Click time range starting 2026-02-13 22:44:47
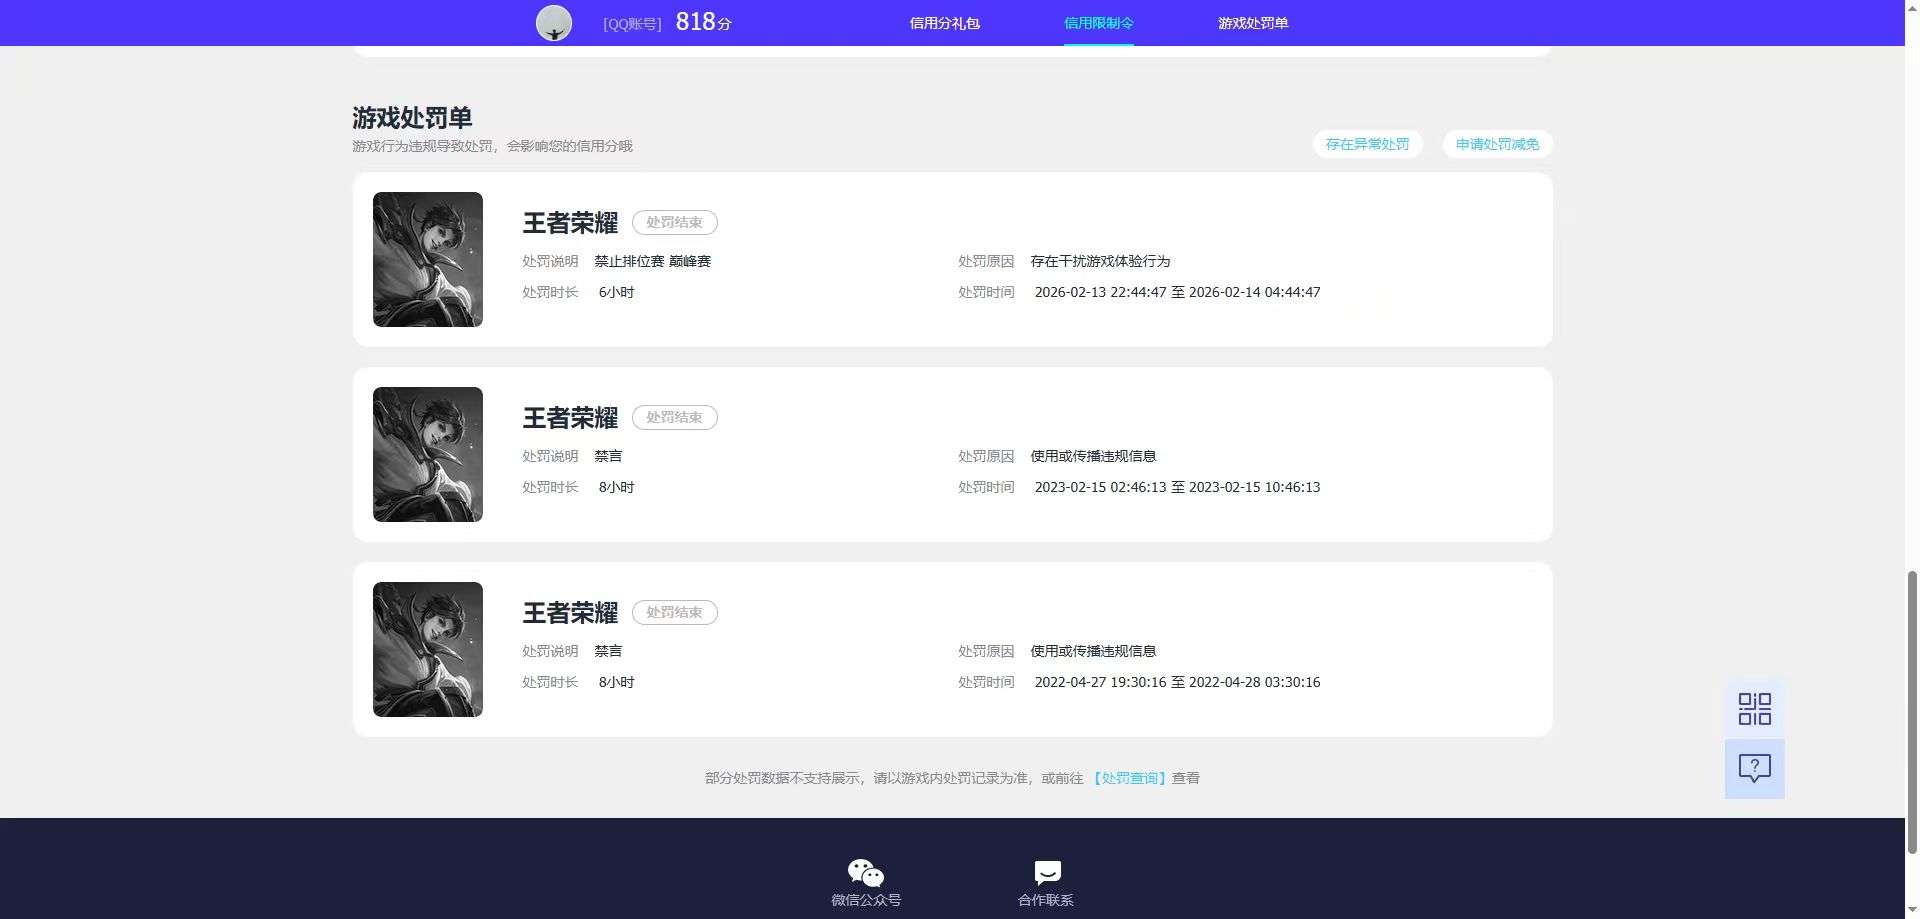 pyautogui.click(x=1177, y=292)
